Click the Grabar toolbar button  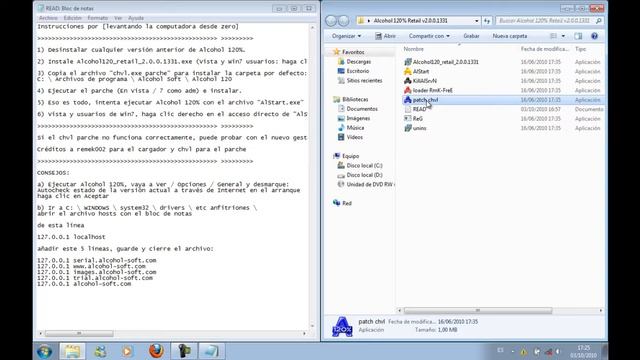click(471, 36)
